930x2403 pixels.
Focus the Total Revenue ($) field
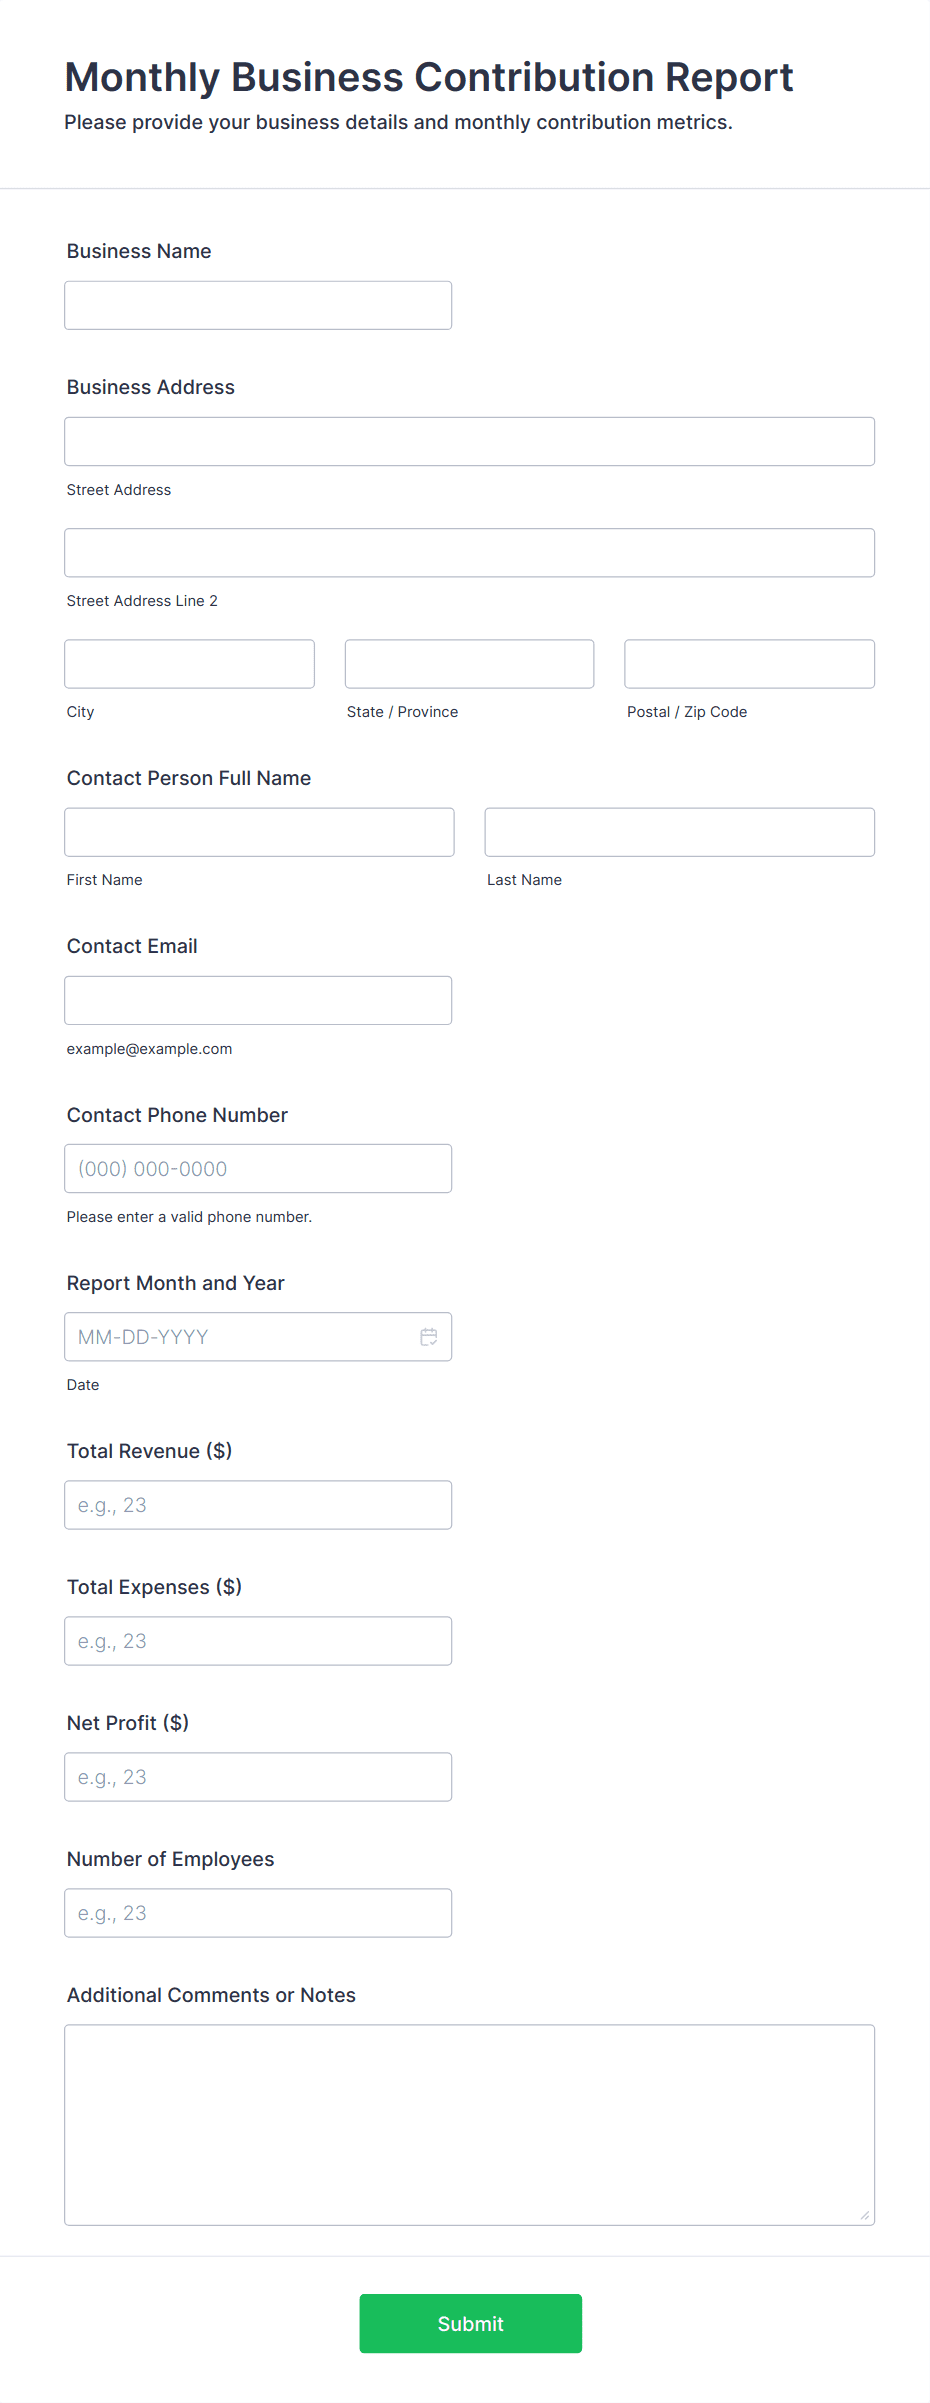[258, 1505]
